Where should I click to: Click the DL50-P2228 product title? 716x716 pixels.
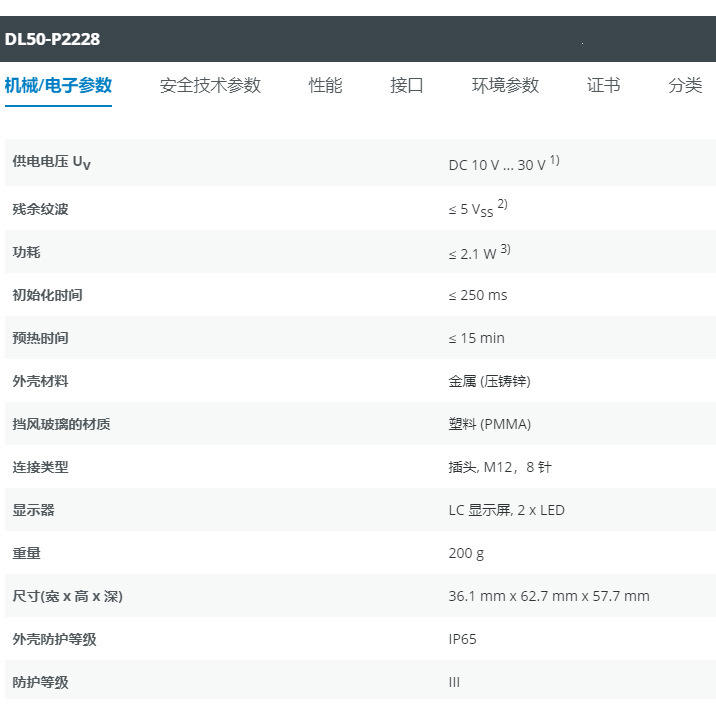point(52,39)
